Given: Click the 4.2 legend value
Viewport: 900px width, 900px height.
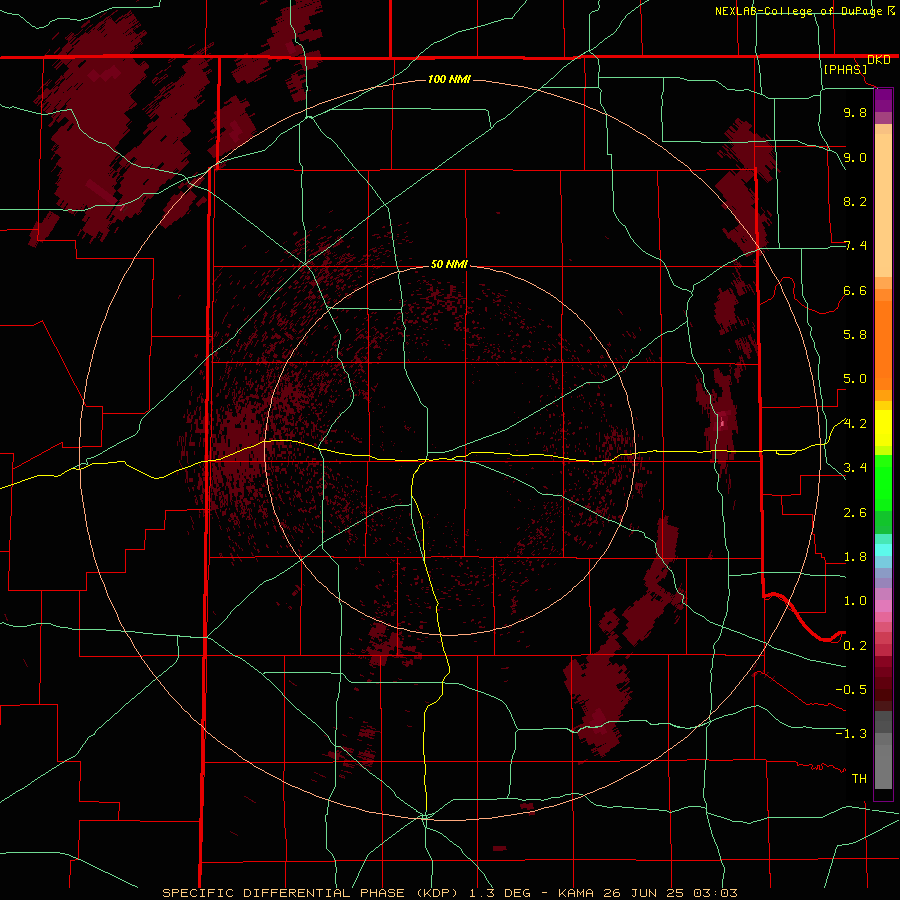Looking at the screenshot, I should coord(855,424).
